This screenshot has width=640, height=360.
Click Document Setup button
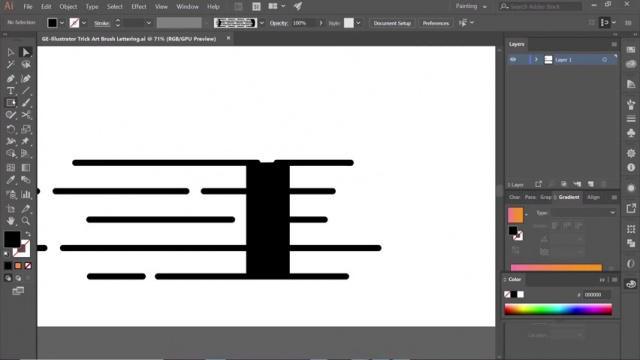pos(392,23)
